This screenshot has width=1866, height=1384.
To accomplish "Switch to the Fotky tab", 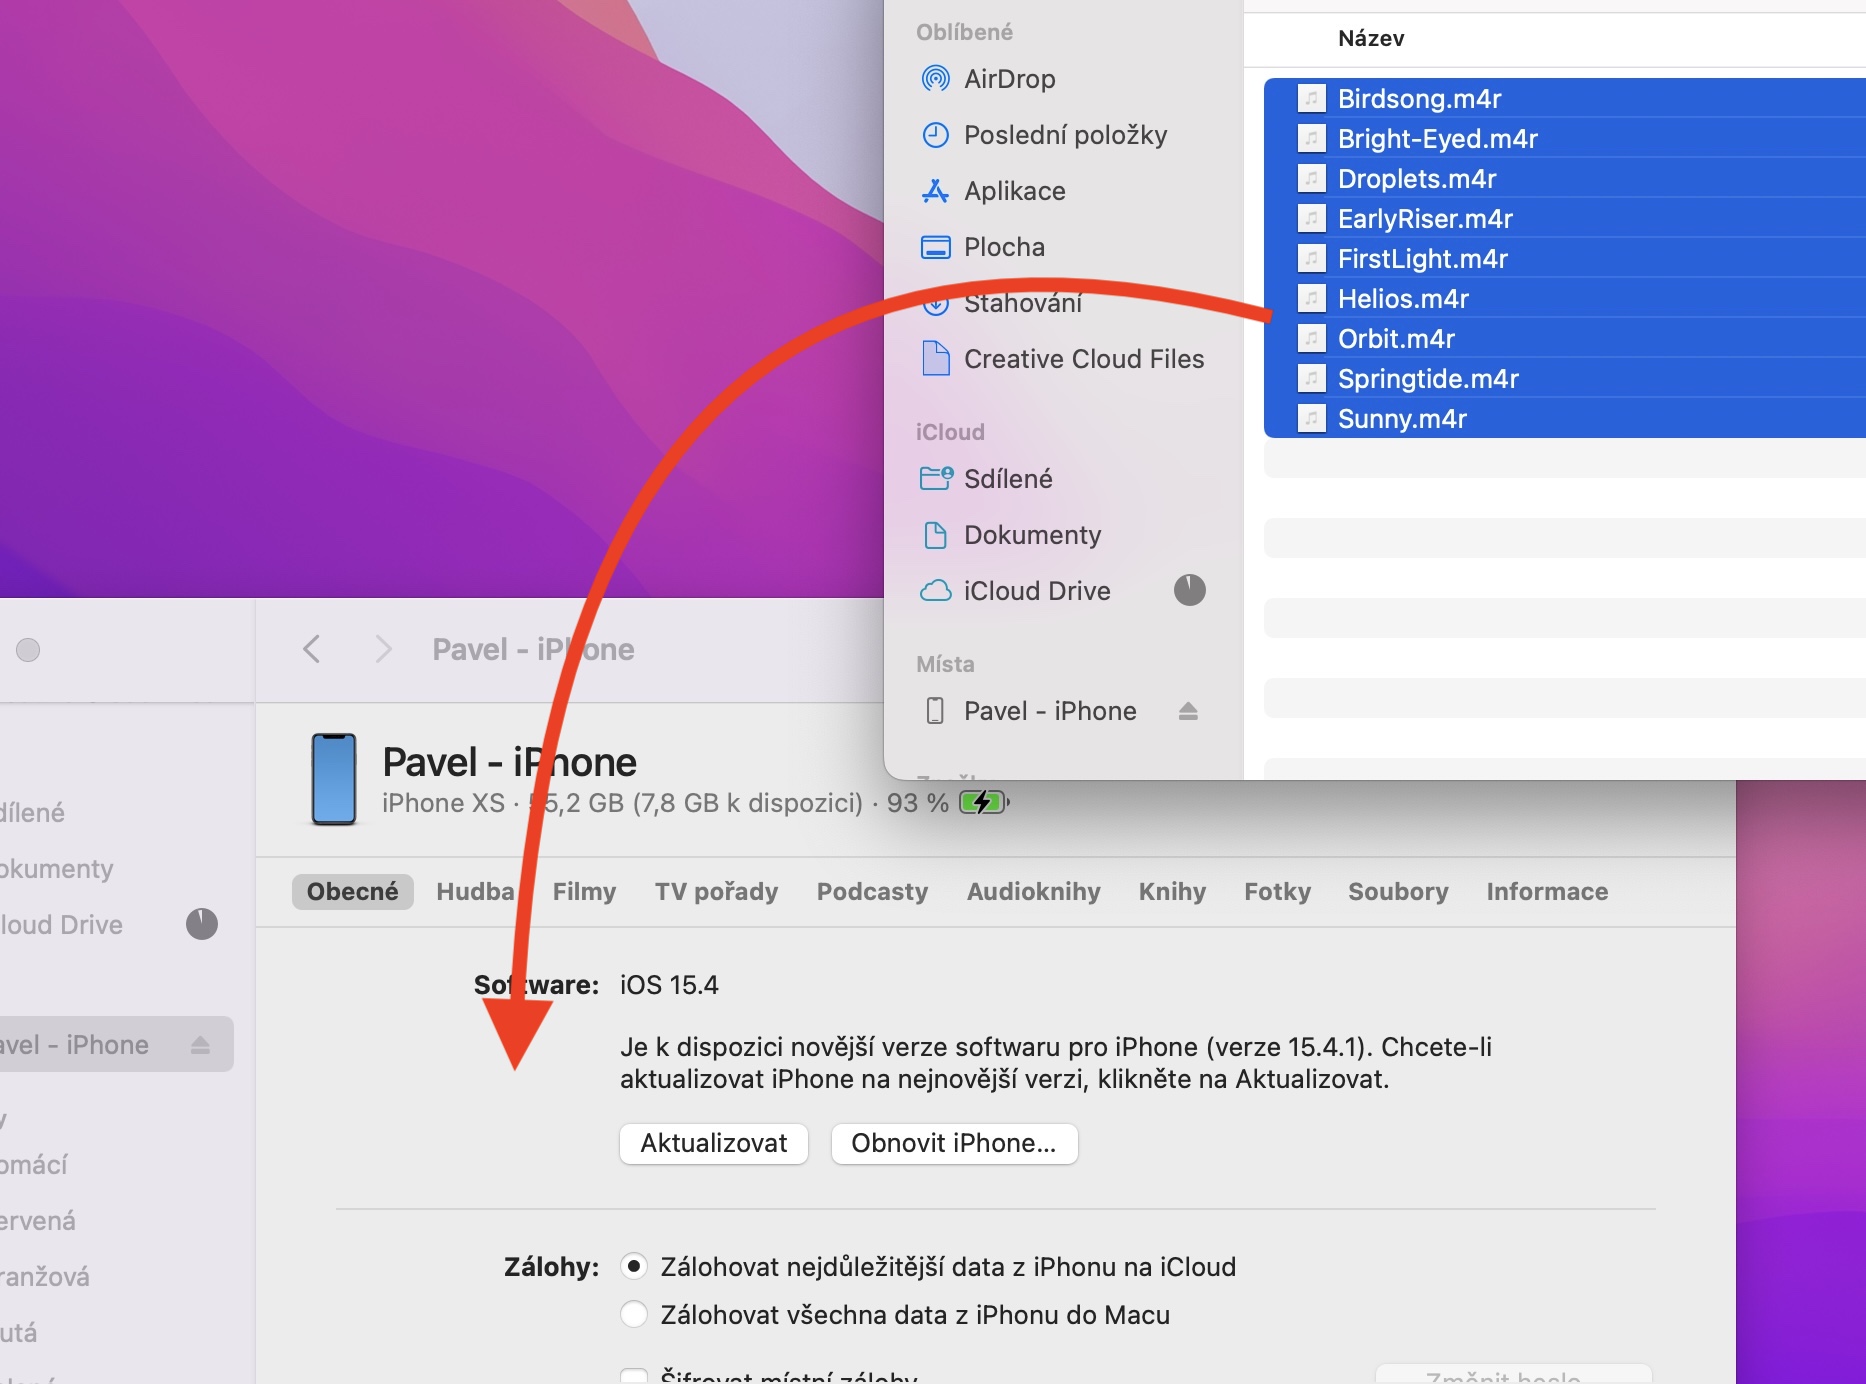I will pyautogui.click(x=1277, y=891).
